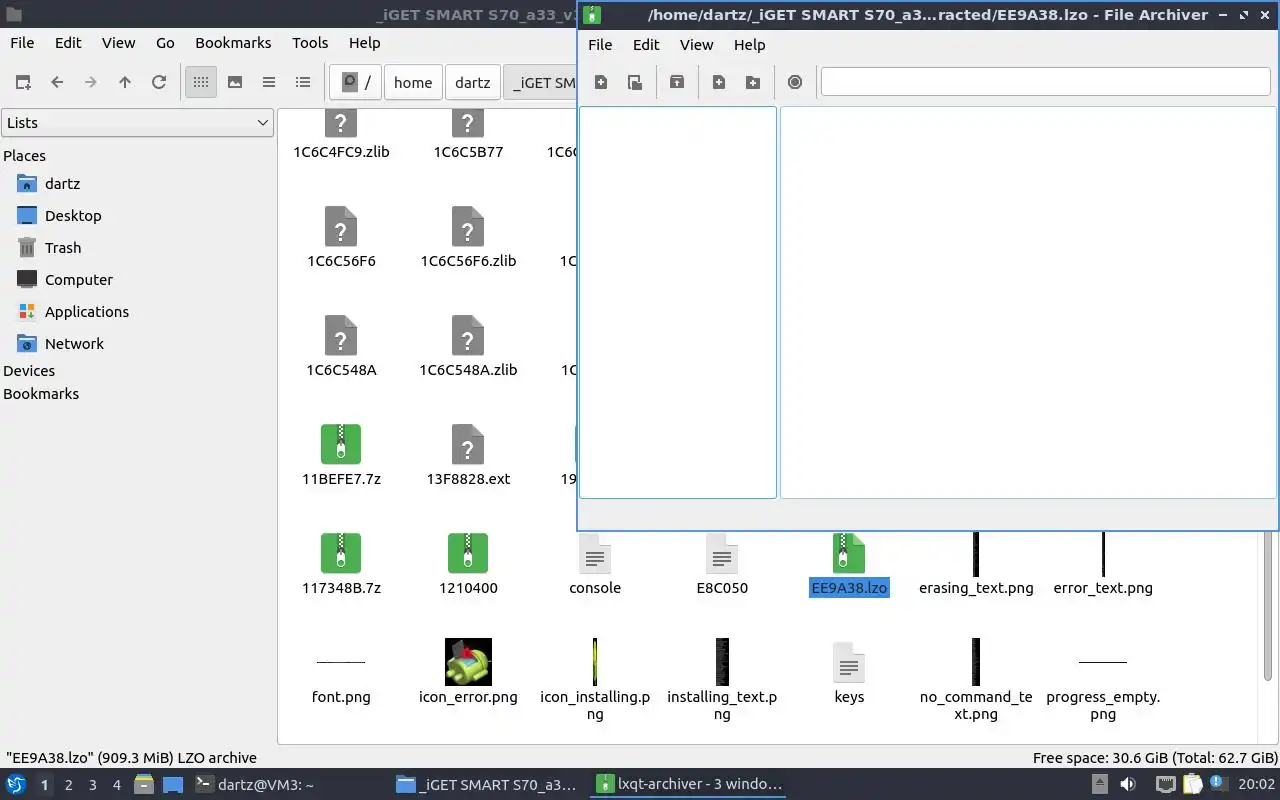Switch to icon view mode
Screen dimensions: 1280x800
click(201, 82)
